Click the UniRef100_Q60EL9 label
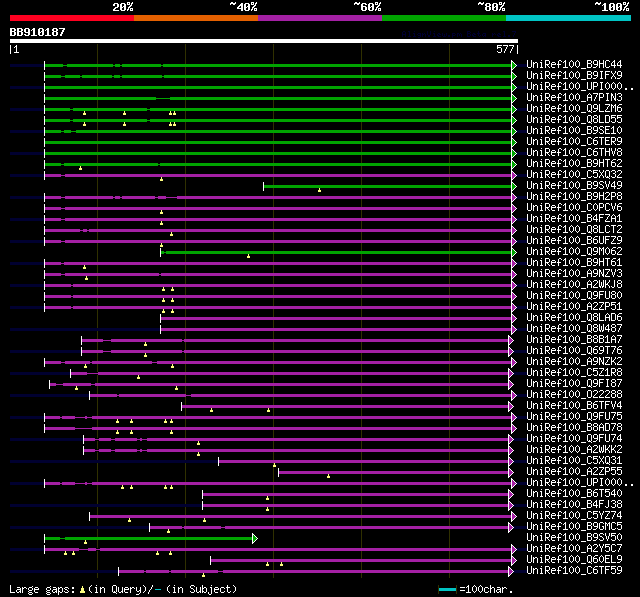Viewport: 640px width, 597px height. [574, 560]
